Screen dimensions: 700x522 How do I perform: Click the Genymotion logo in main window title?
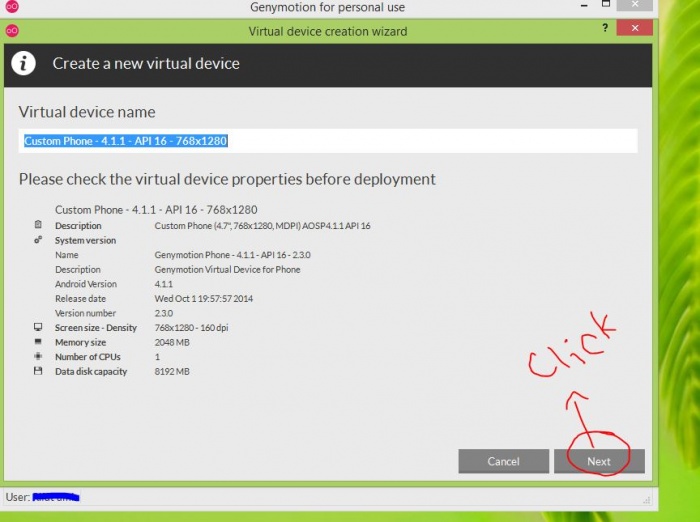click(x=12, y=7)
